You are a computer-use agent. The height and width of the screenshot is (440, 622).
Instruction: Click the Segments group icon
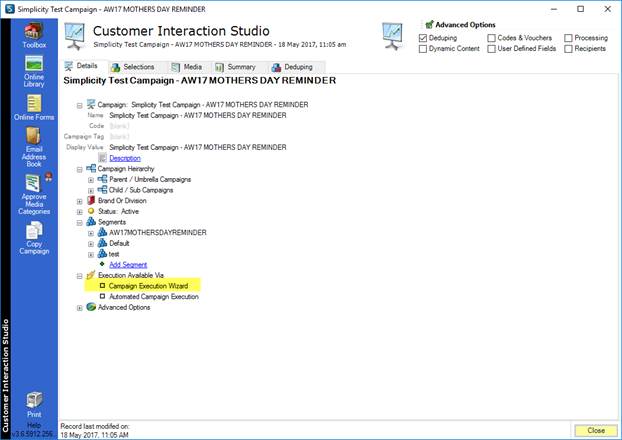pos(91,222)
